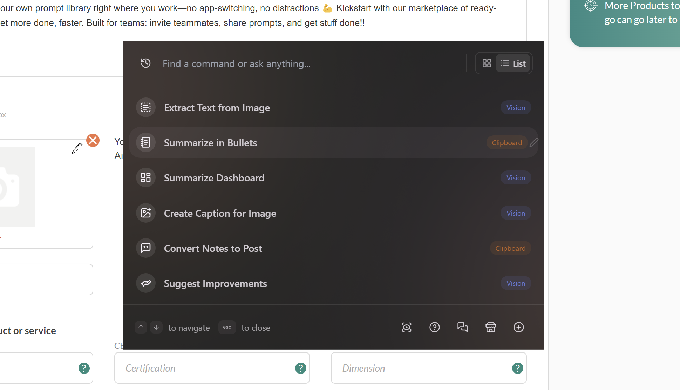The height and width of the screenshot is (390, 680).
Task: Click Summarize in Bullets document icon
Action: (146, 142)
